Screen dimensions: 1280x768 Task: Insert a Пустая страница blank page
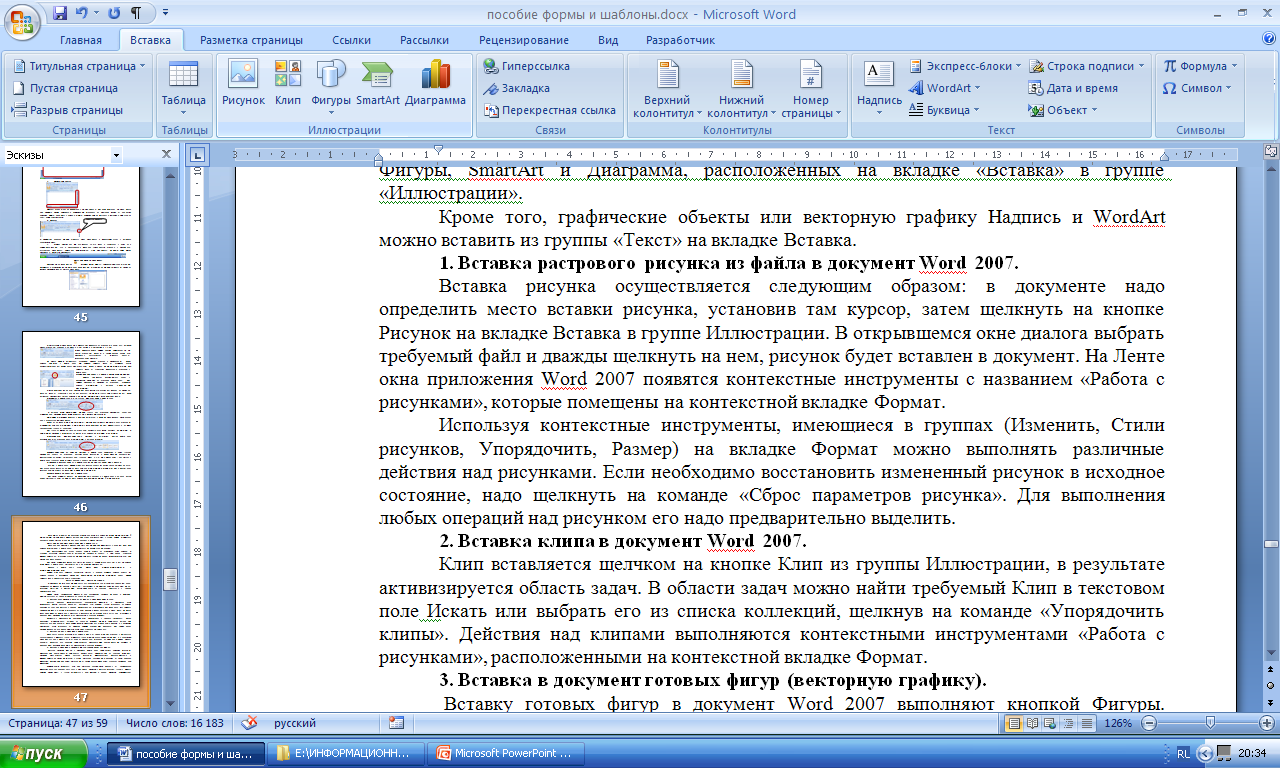coord(66,88)
